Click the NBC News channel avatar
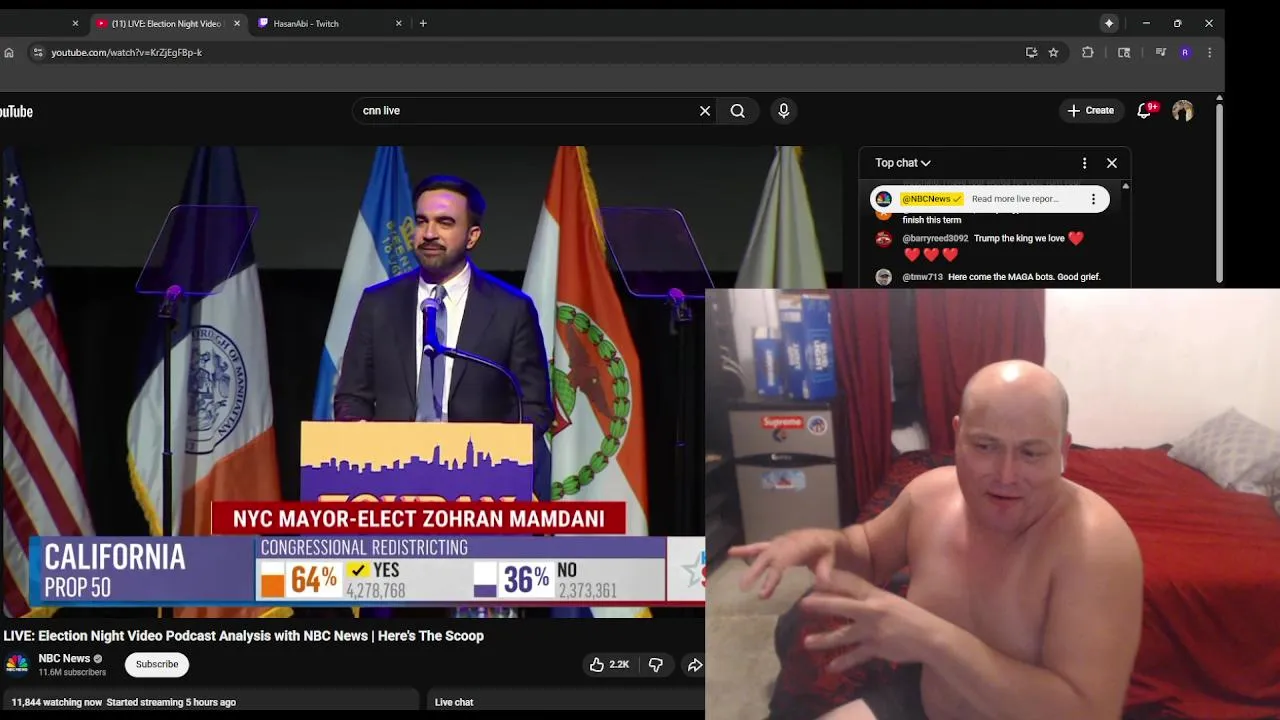 pos(16,664)
